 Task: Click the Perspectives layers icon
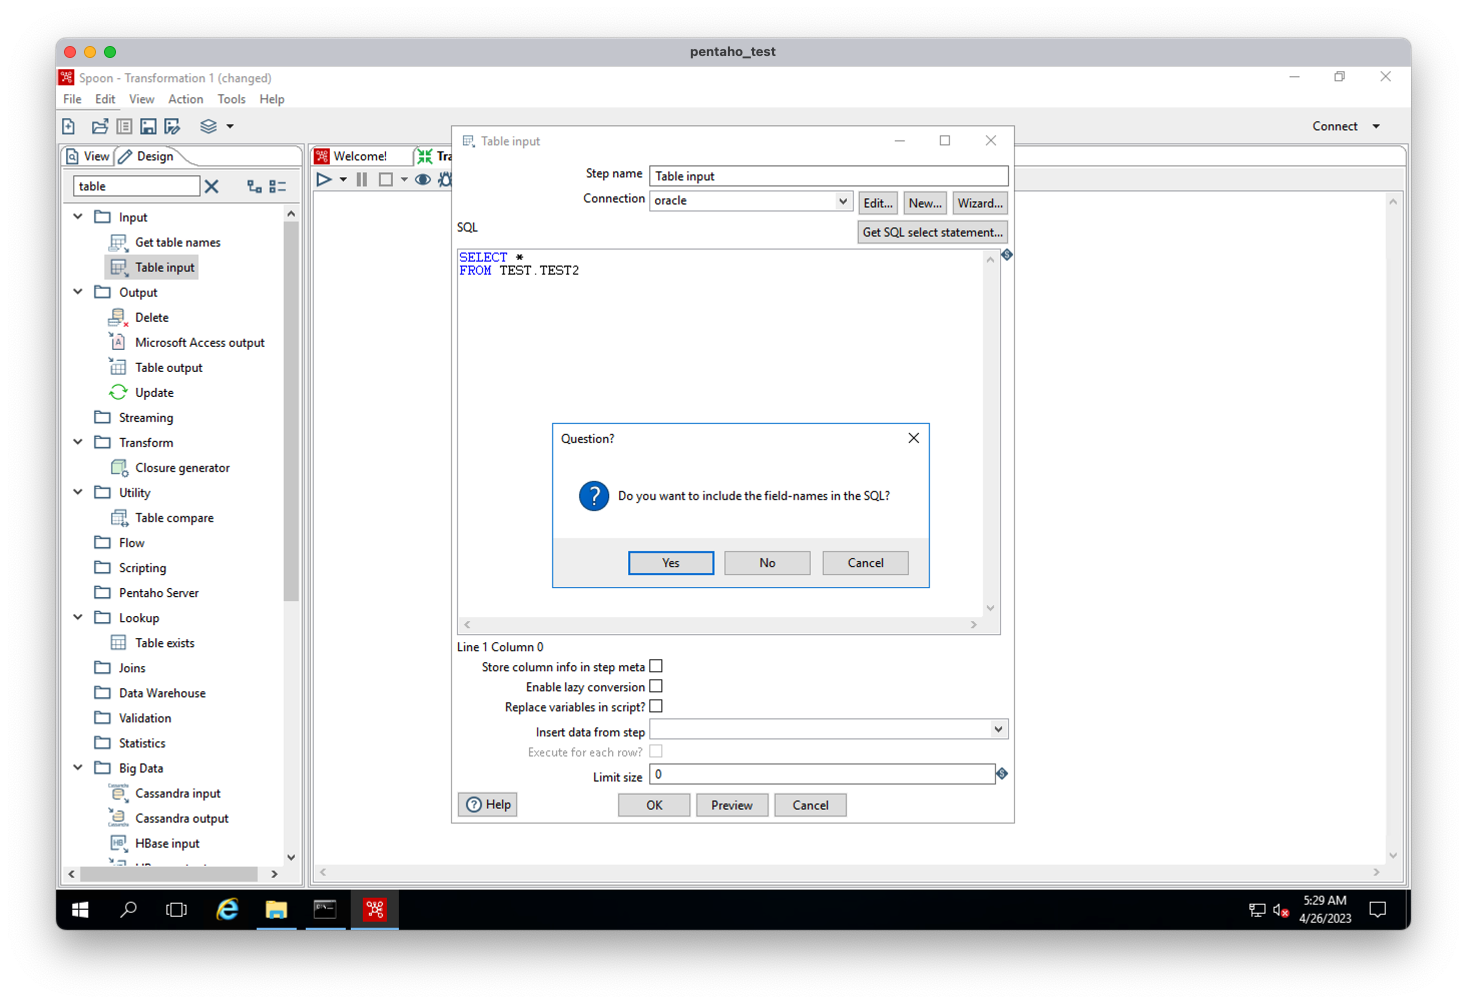[x=208, y=126]
